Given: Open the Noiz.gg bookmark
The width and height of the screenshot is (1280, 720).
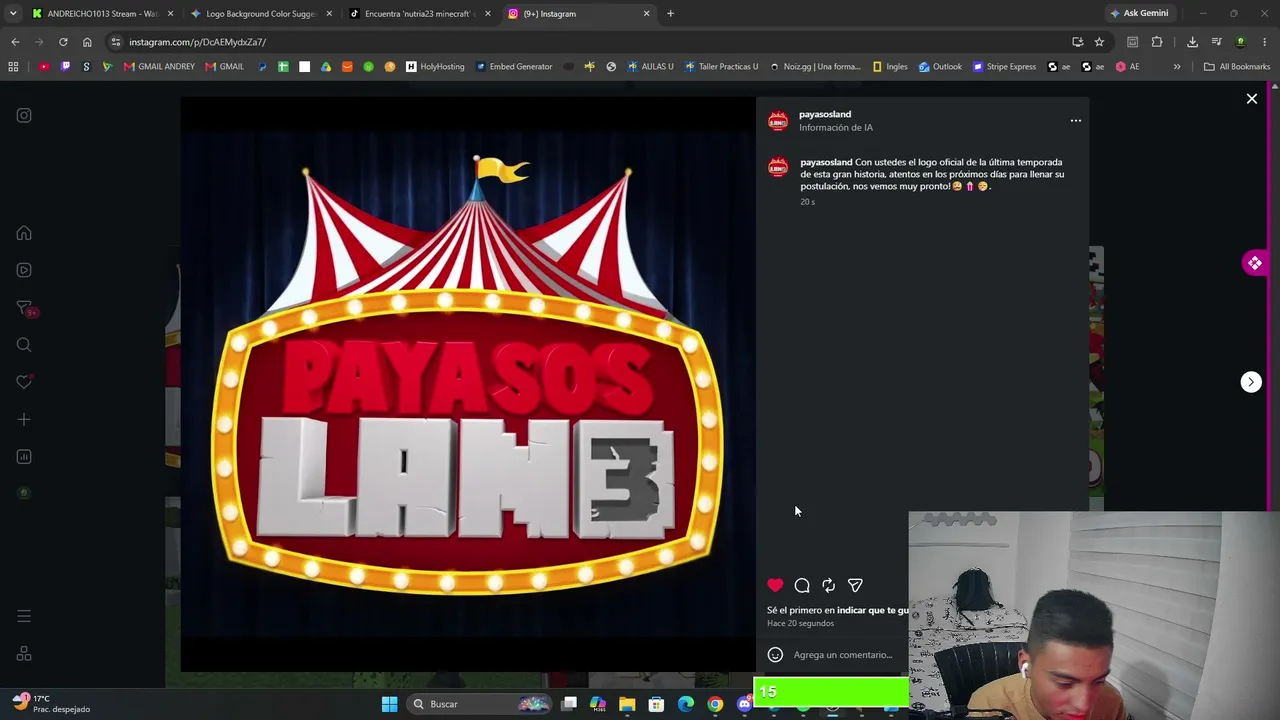Looking at the screenshot, I should (x=815, y=67).
